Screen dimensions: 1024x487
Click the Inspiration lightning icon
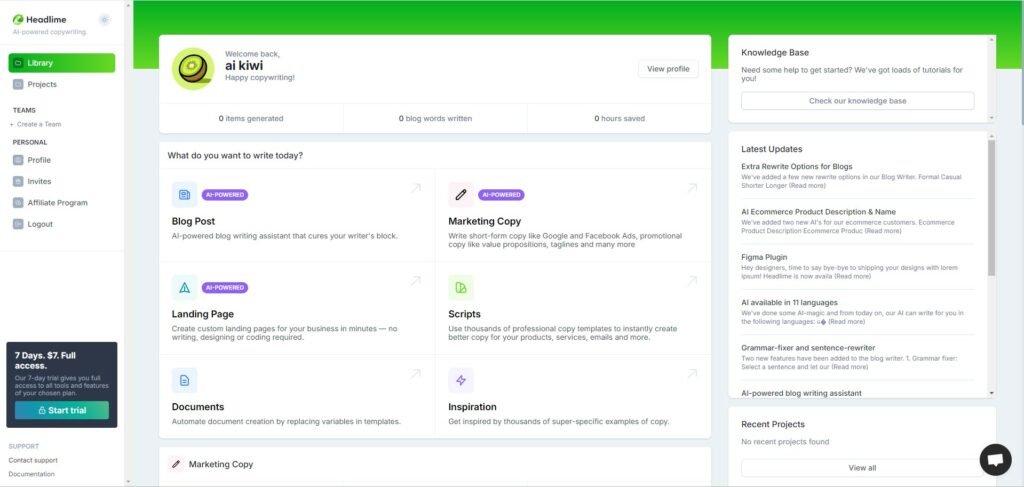click(x=460, y=380)
